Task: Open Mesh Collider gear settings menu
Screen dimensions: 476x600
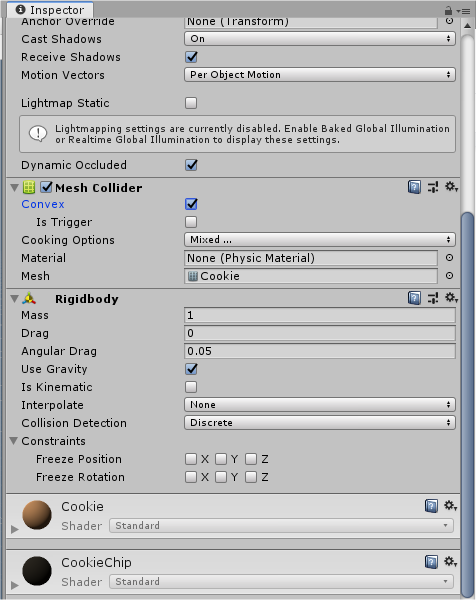Action: (x=451, y=187)
